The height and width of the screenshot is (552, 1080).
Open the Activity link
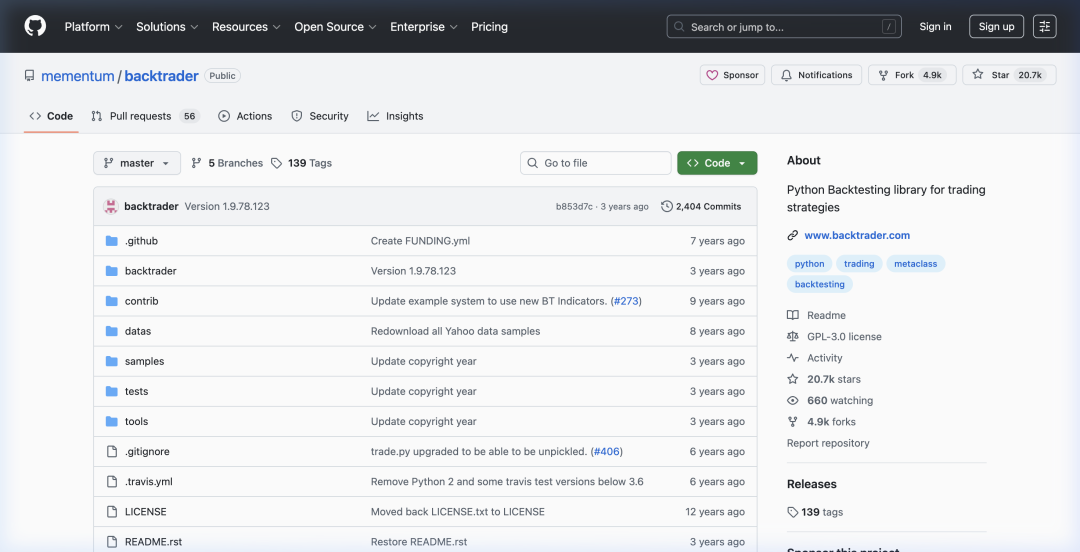(x=816, y=358)
